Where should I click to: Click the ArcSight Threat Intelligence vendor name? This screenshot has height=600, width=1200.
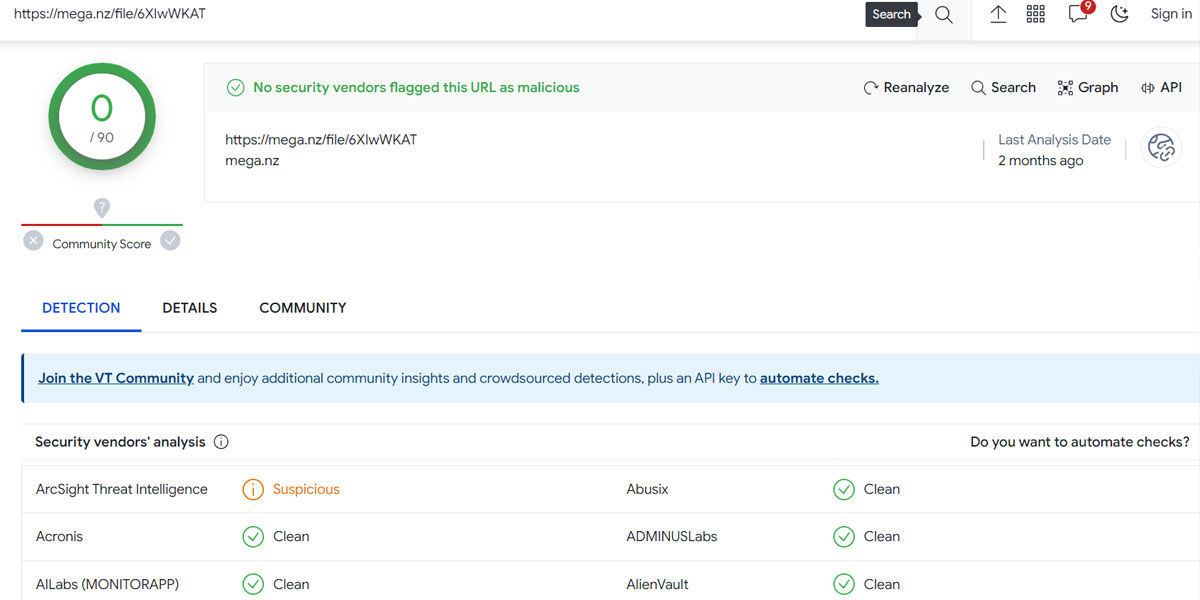pos(122,490)
